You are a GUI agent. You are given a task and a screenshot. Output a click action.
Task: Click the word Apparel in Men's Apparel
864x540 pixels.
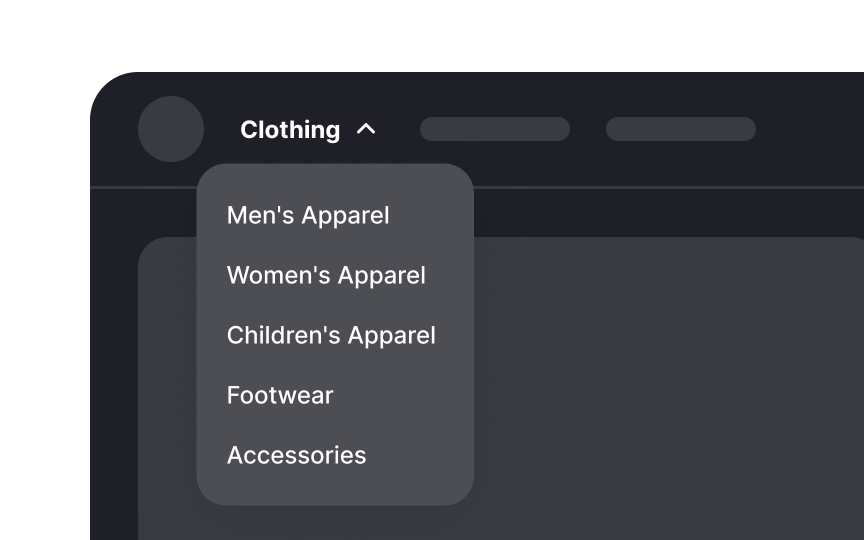[x=345, y=216]
